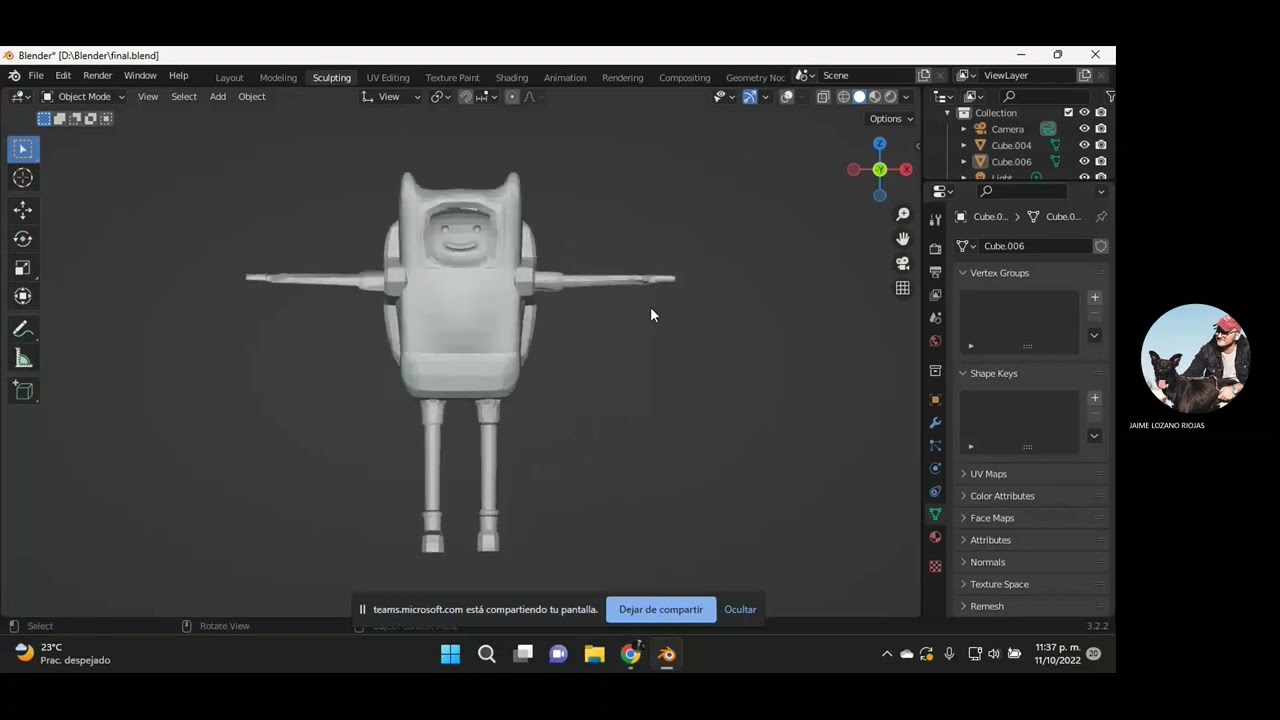Toggle X-ray display in viewport header
This screenshot has width=1280, height=720.
click(x=823, y=97)
